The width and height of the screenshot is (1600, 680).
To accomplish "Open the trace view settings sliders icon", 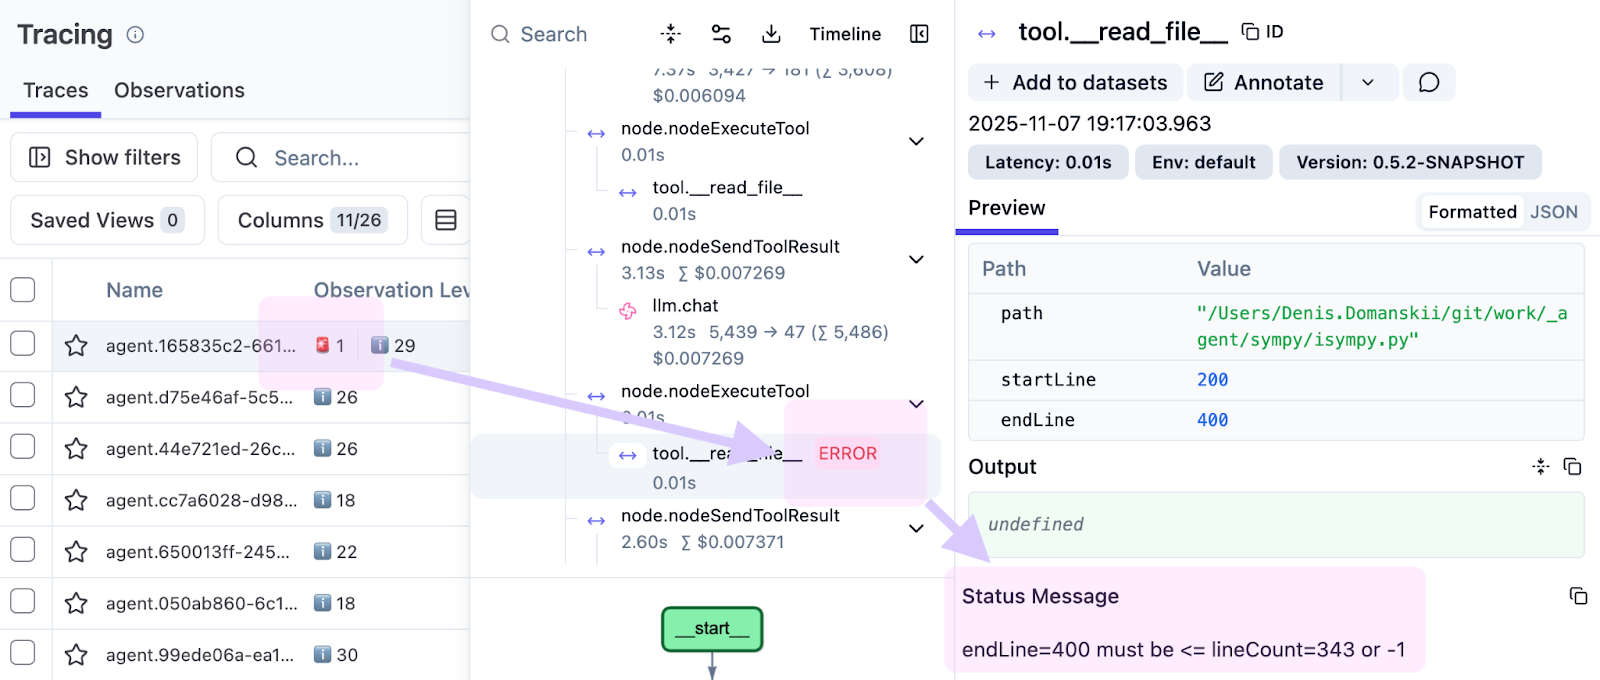I will point(720,34).
